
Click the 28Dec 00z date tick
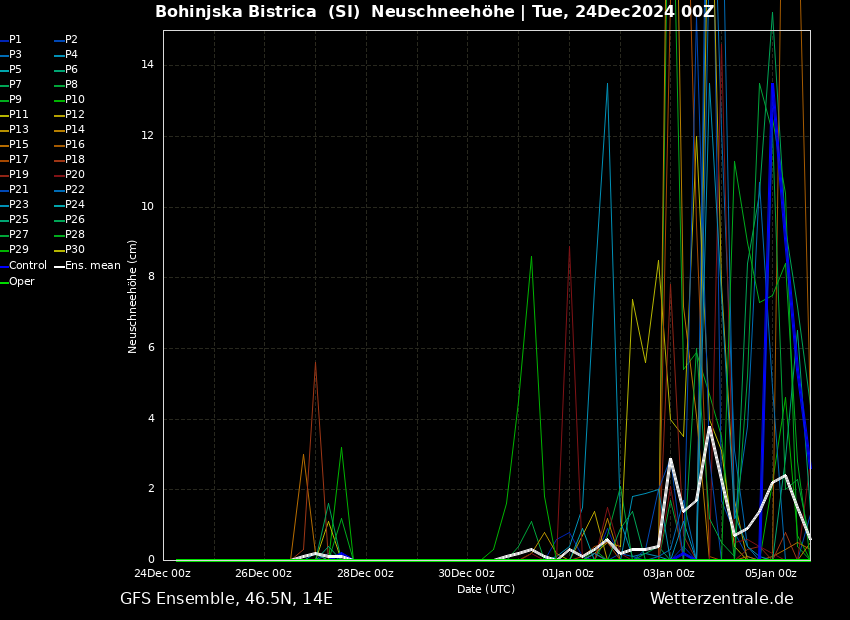[x=365, y=574]
